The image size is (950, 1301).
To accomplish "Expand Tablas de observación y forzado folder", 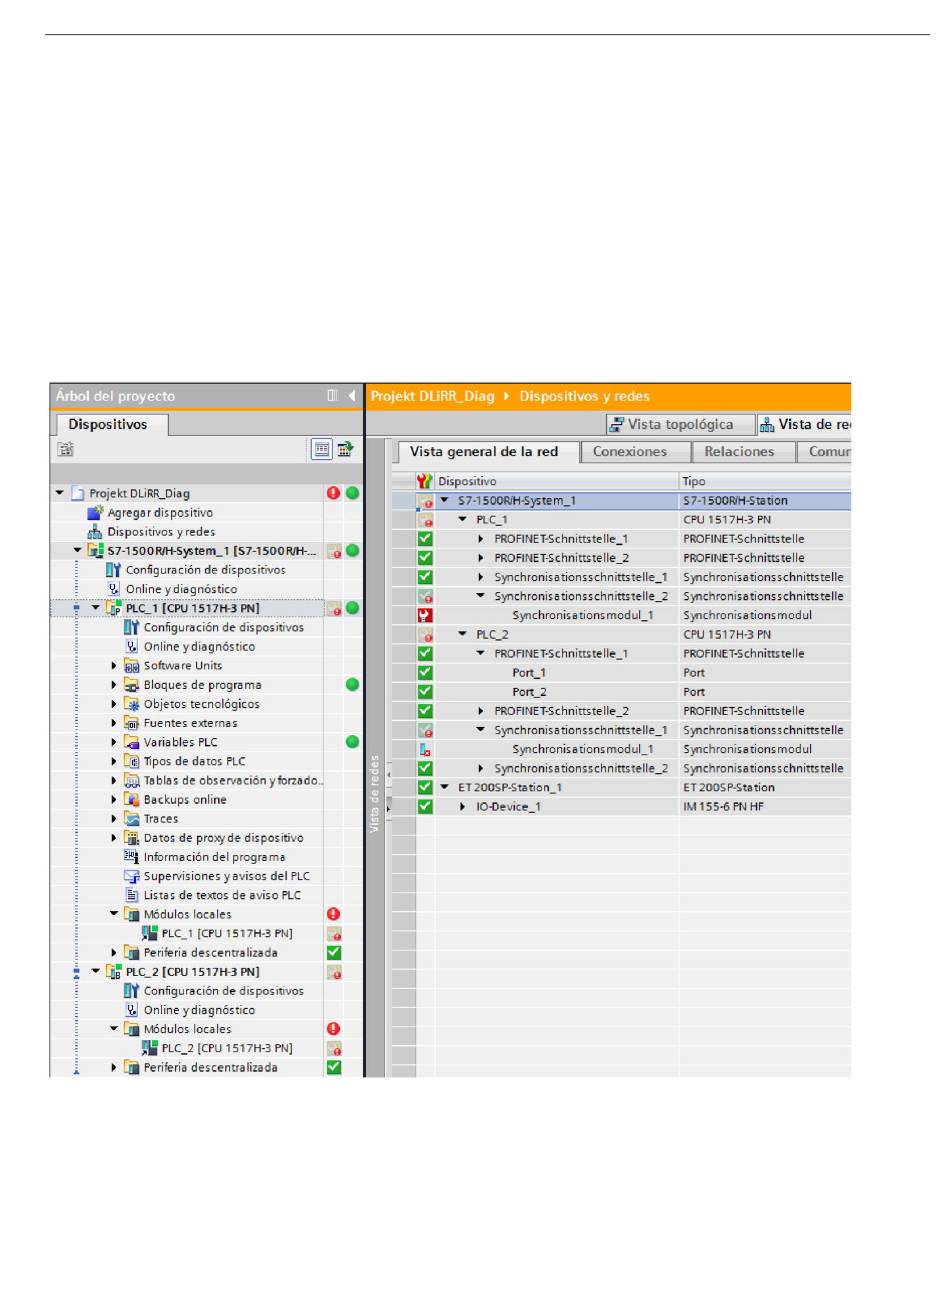I will (114, 781).
